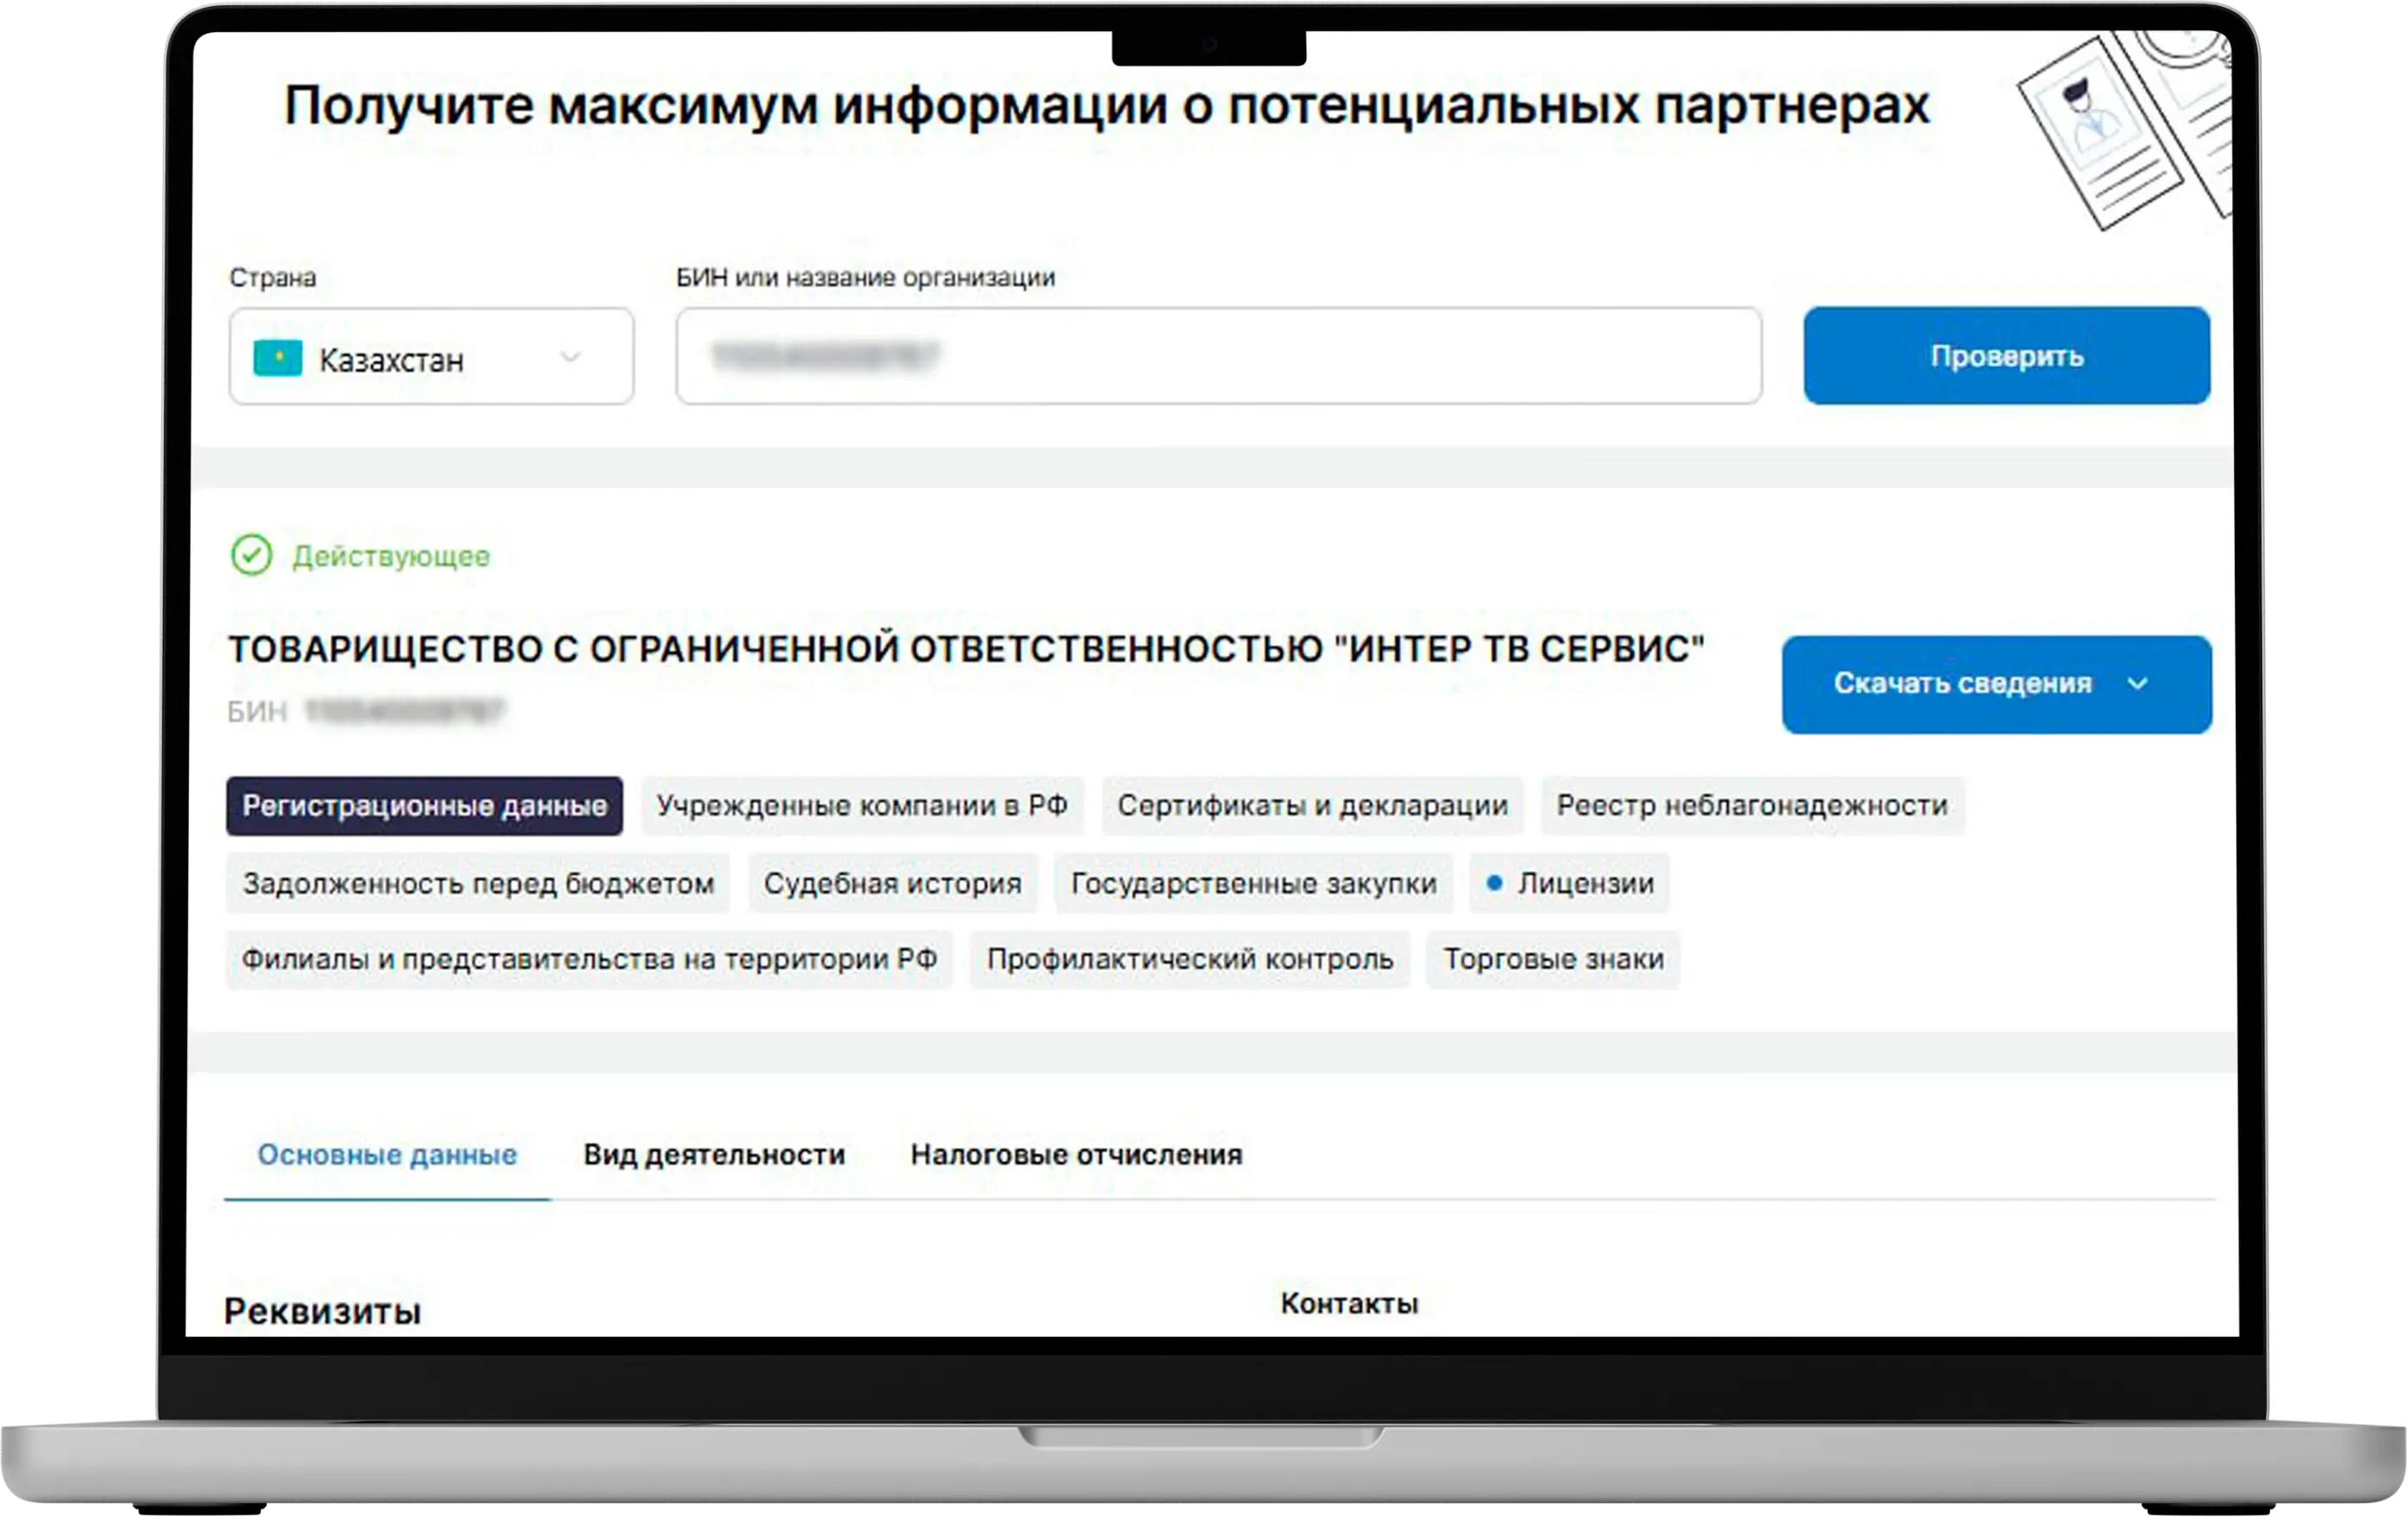
Task: Open Филиалы и представительства на территории РФ
Action: (x=589, y=960)
